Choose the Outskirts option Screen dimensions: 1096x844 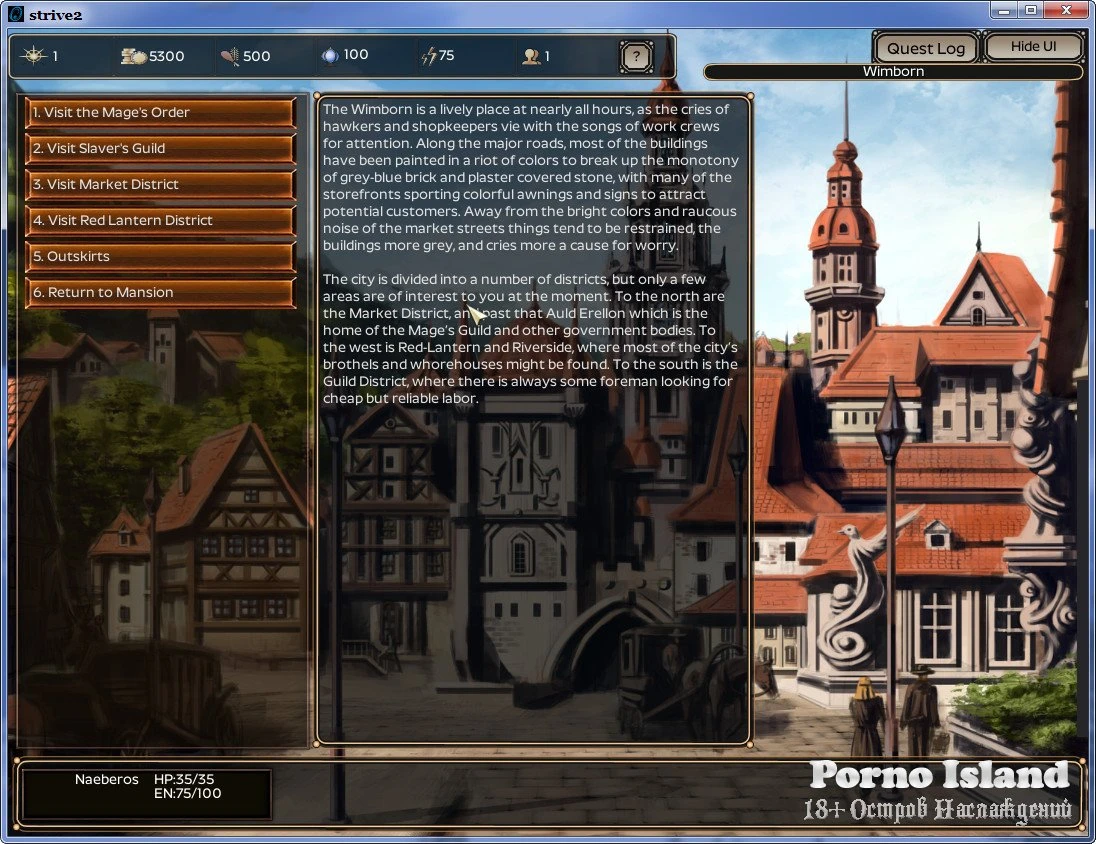click(x=160, y=257)
